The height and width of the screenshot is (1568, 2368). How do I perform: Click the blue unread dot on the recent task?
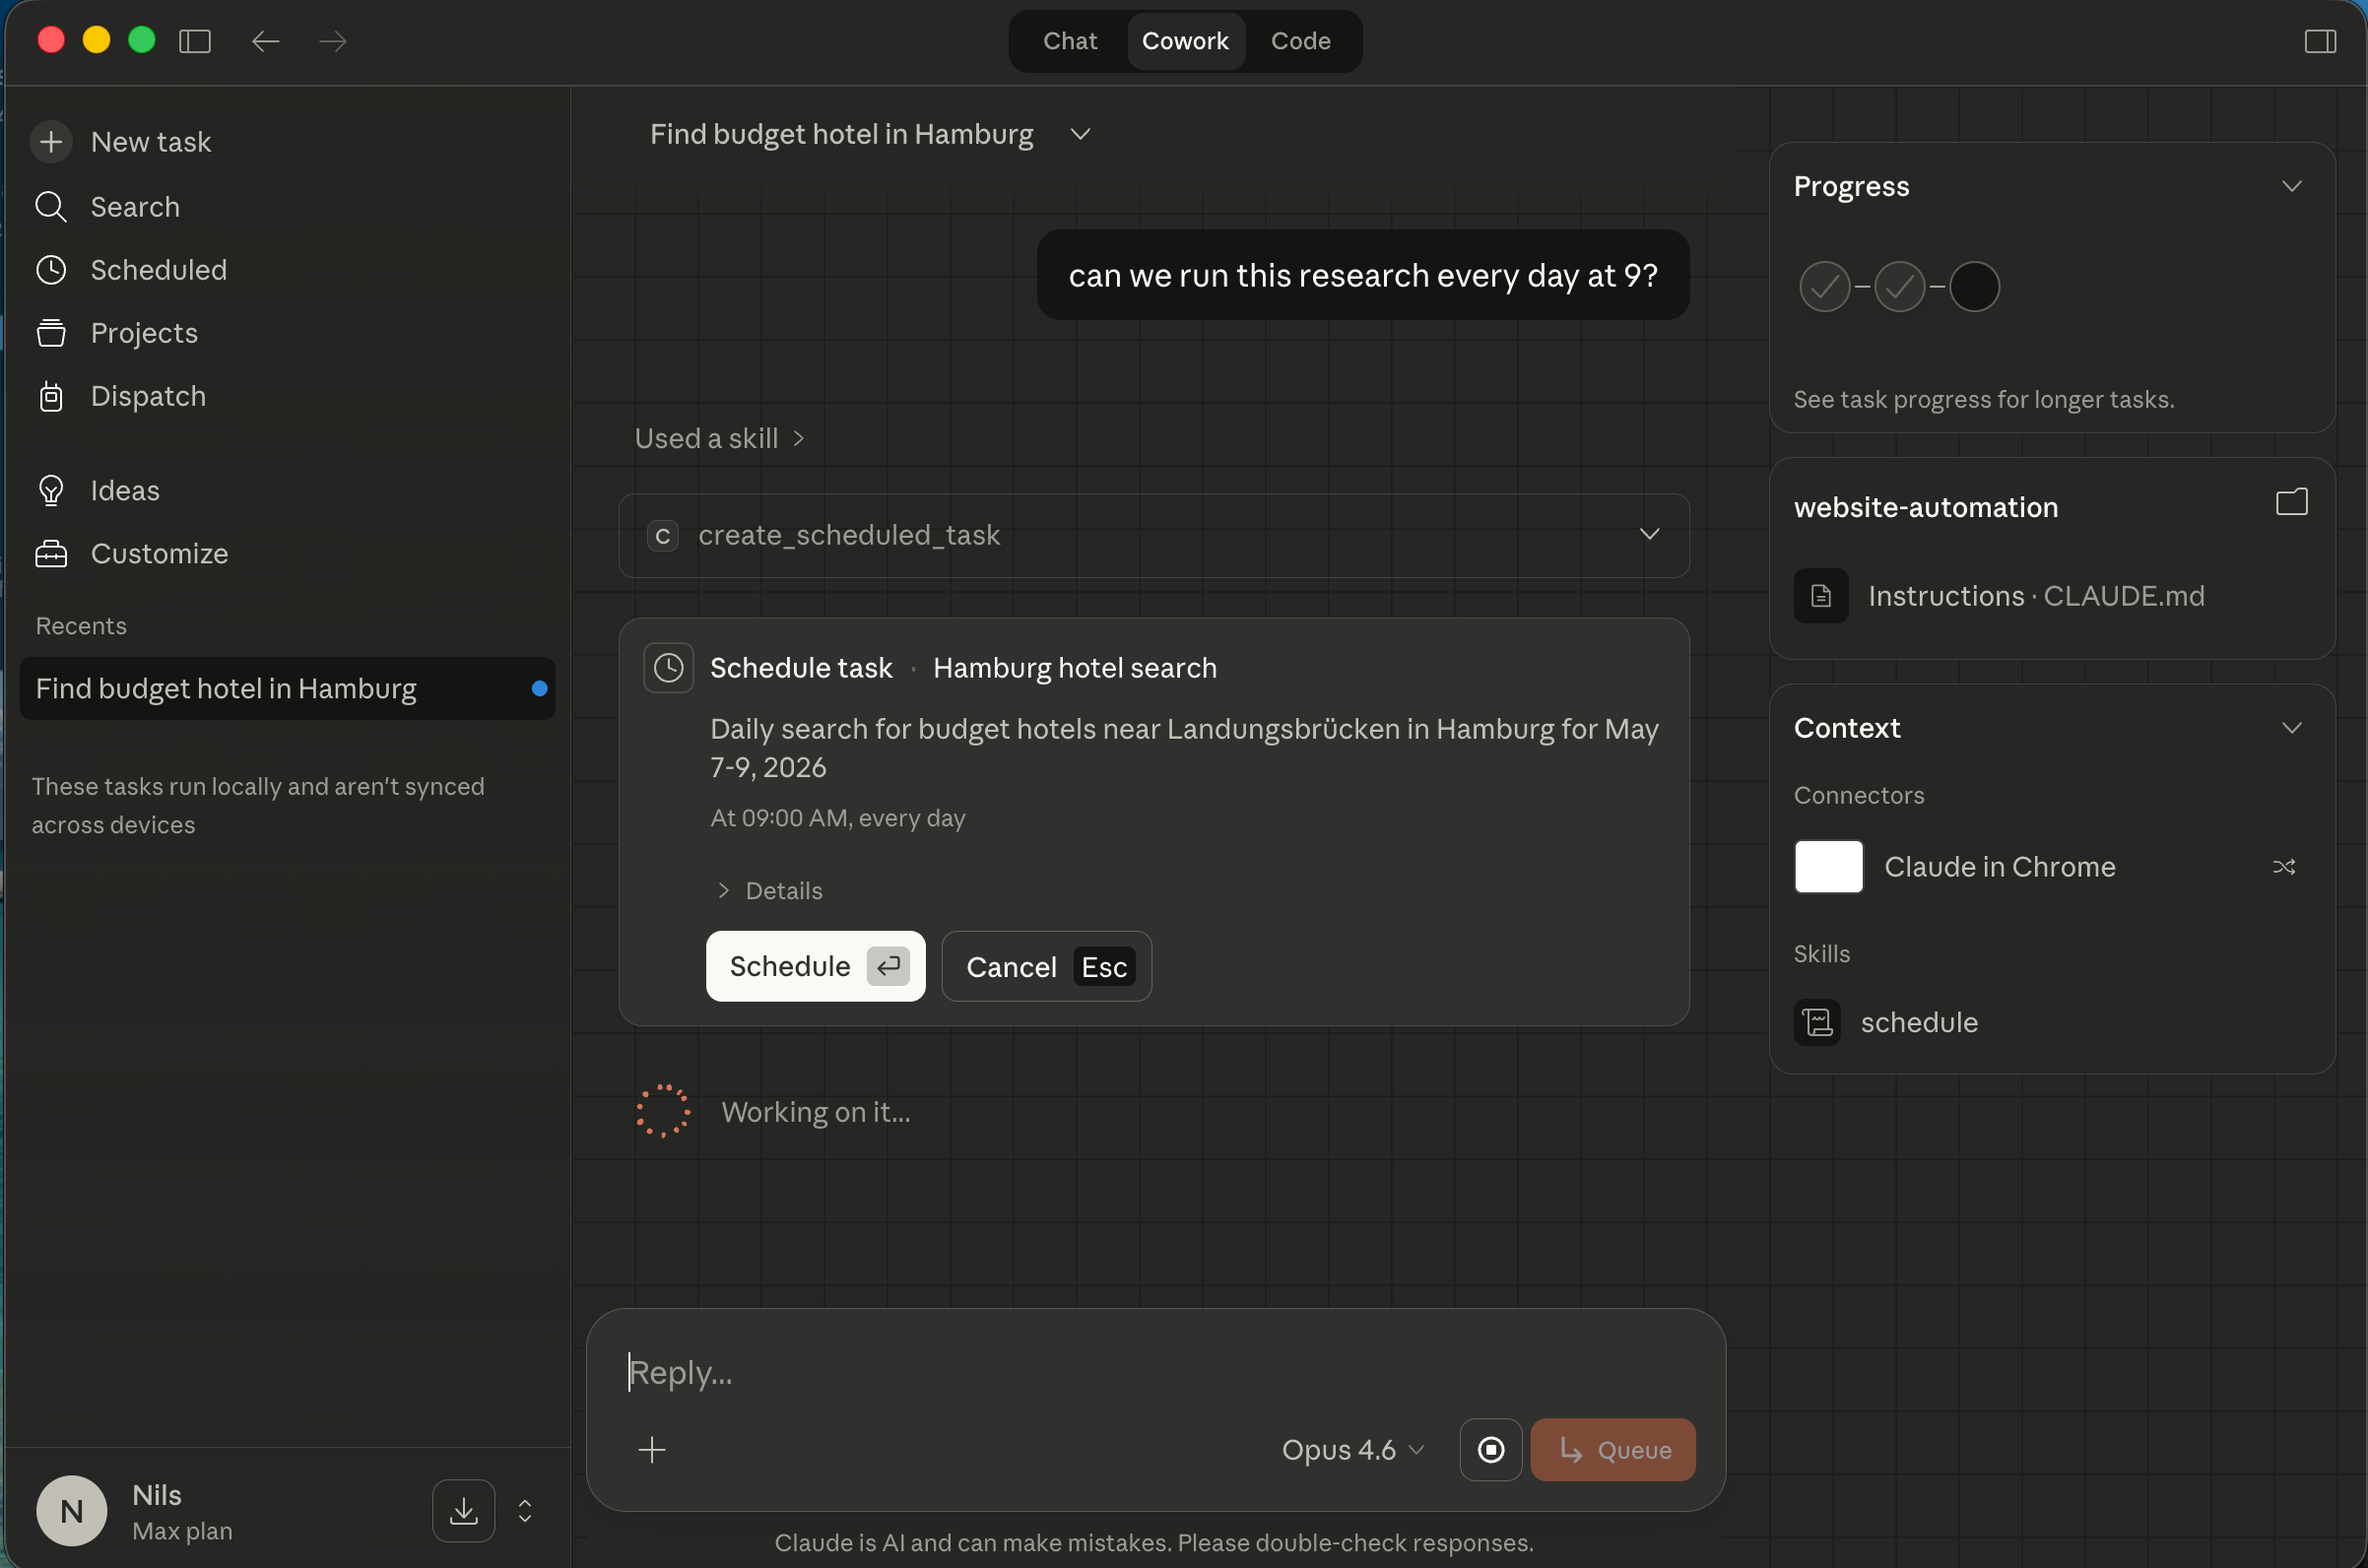point(539,688)
